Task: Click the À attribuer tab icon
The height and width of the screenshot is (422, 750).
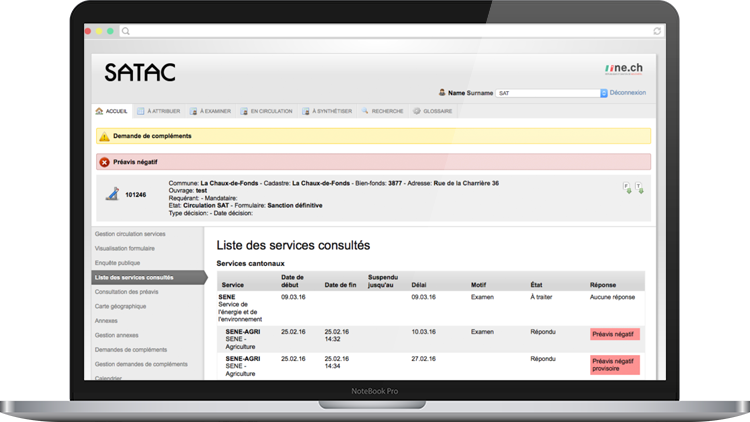Action: point(141,111)
